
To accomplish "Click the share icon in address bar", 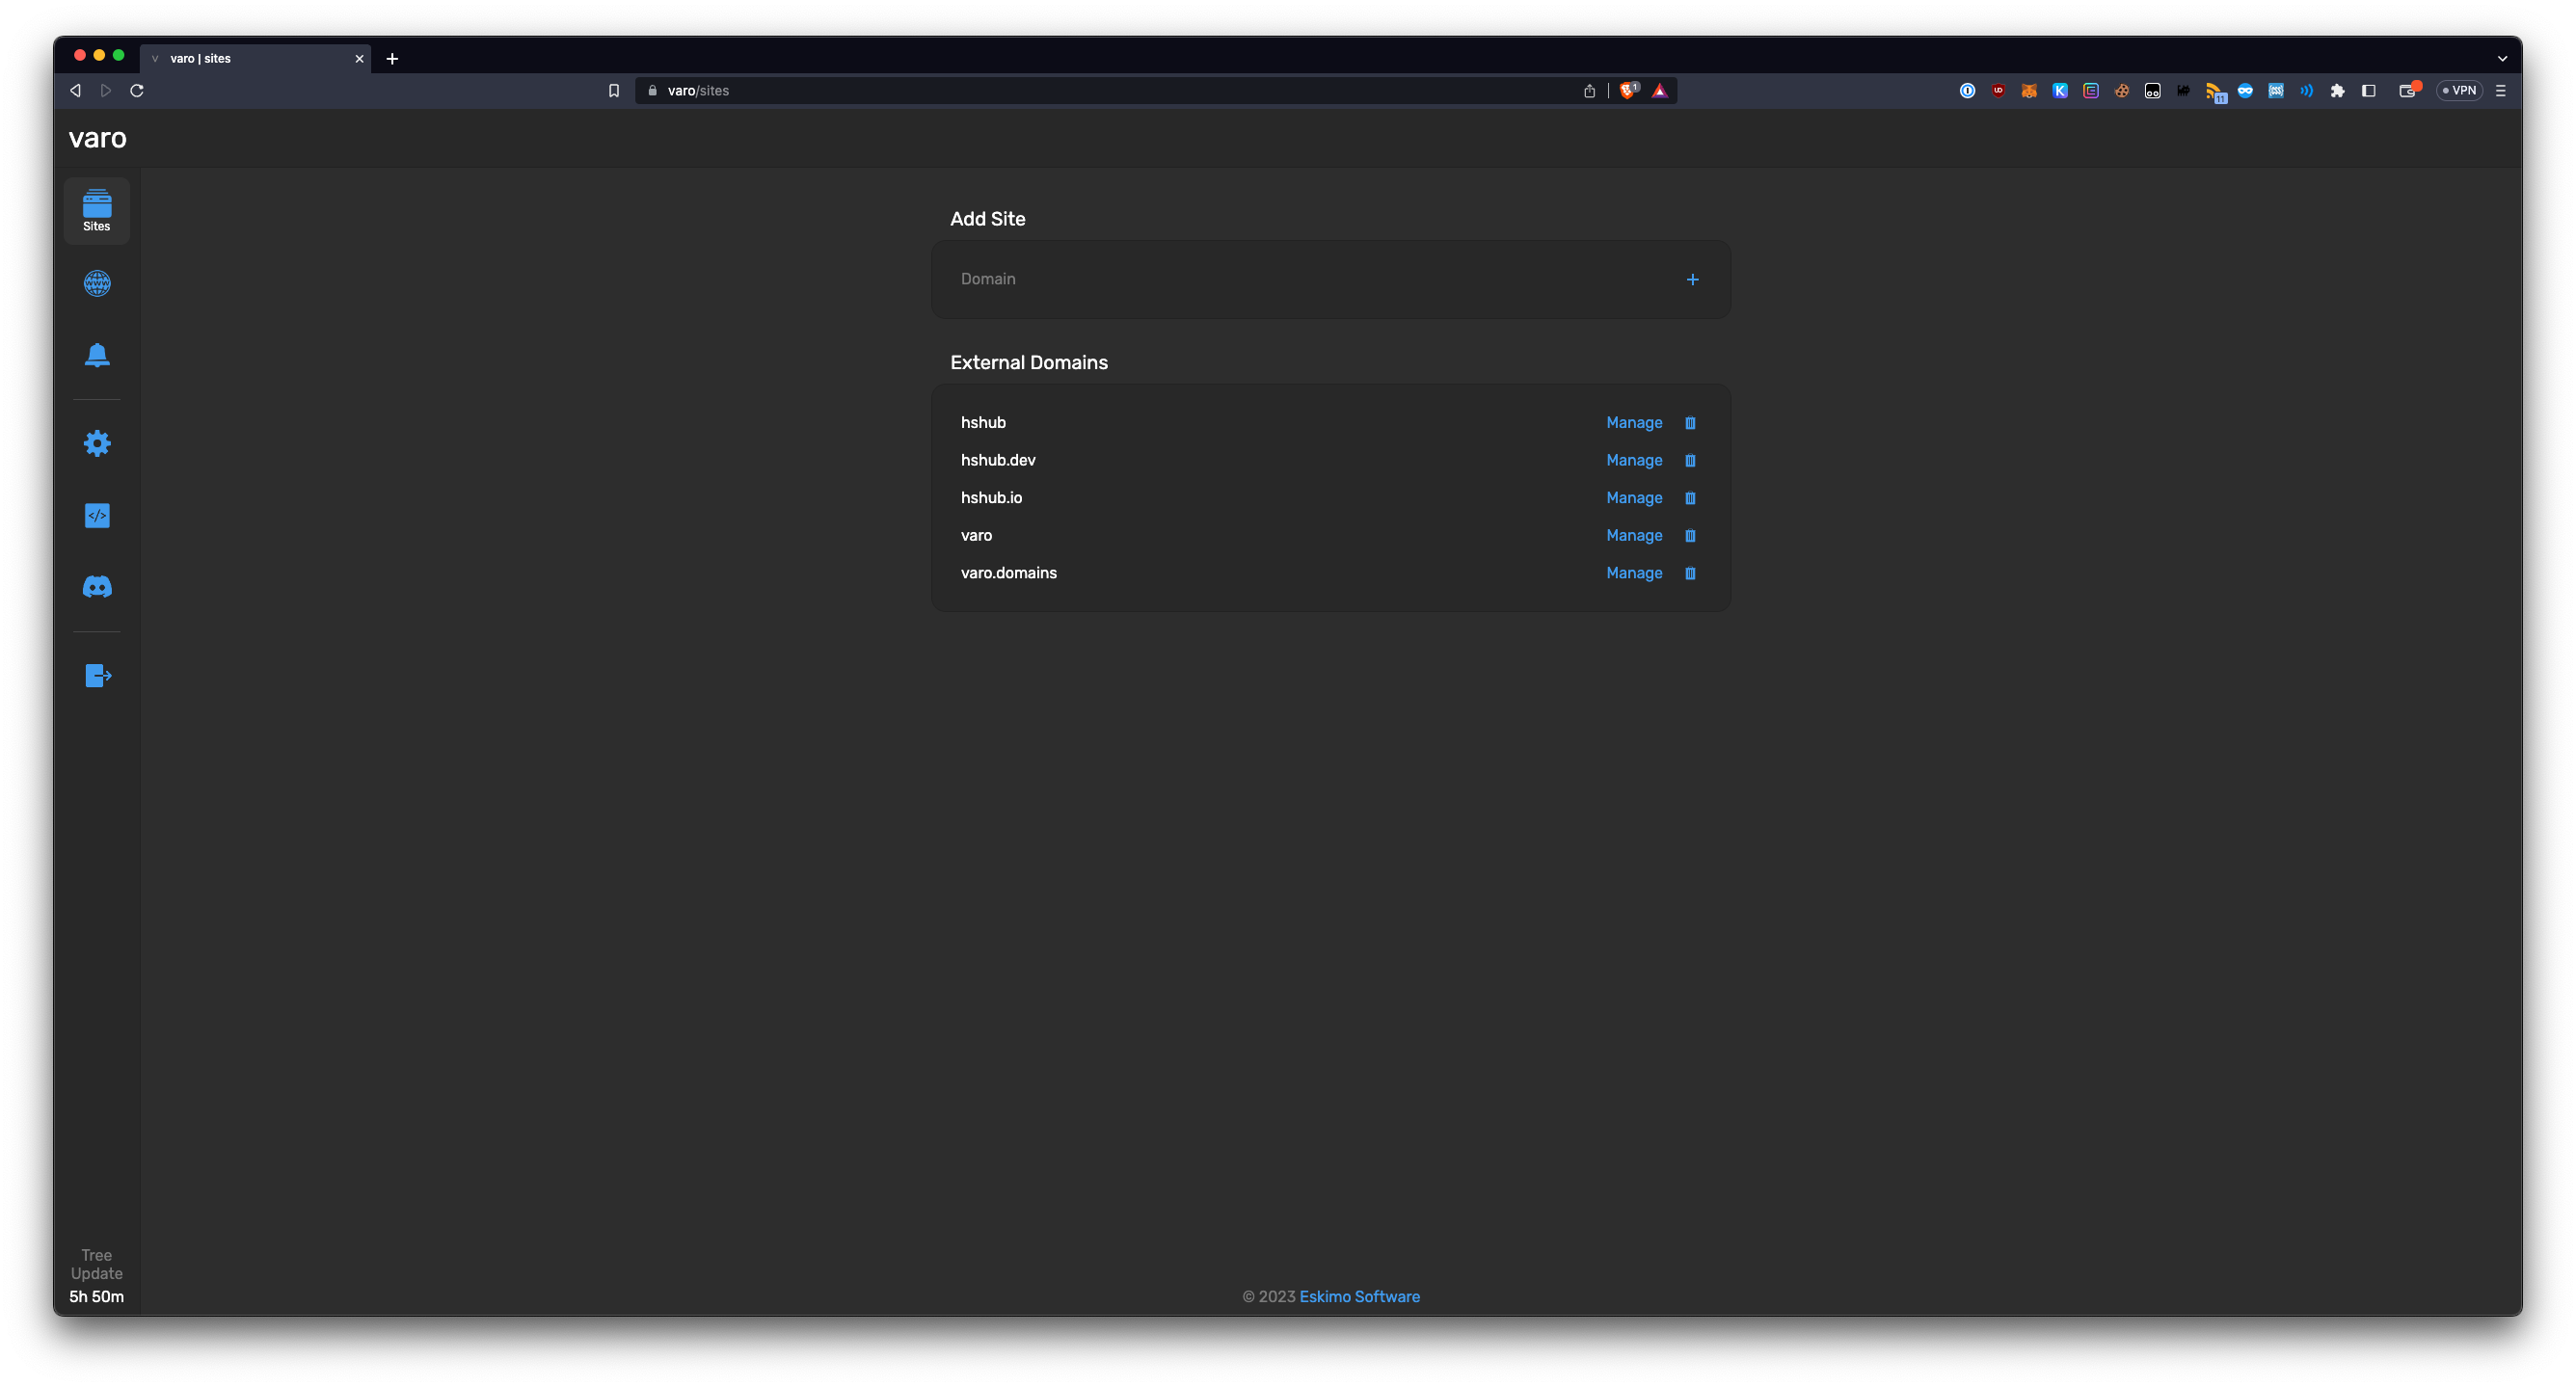I will pos(1589,91).
